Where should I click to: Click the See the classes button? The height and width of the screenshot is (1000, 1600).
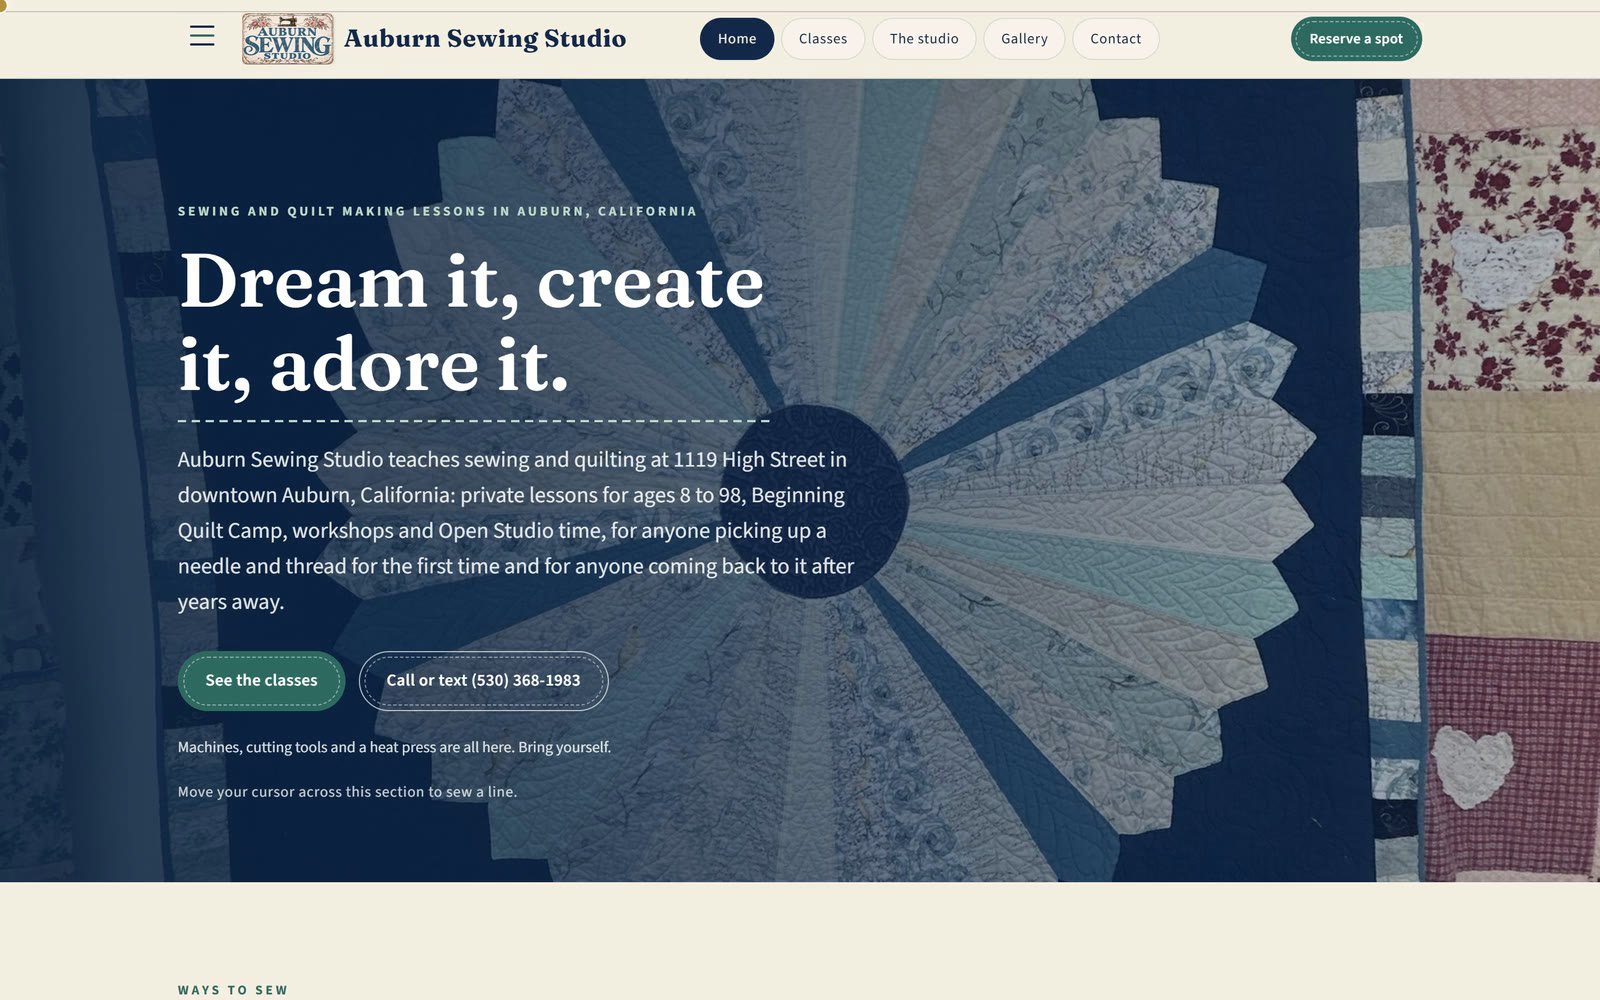pyautogui.click(x=261, y=681)
